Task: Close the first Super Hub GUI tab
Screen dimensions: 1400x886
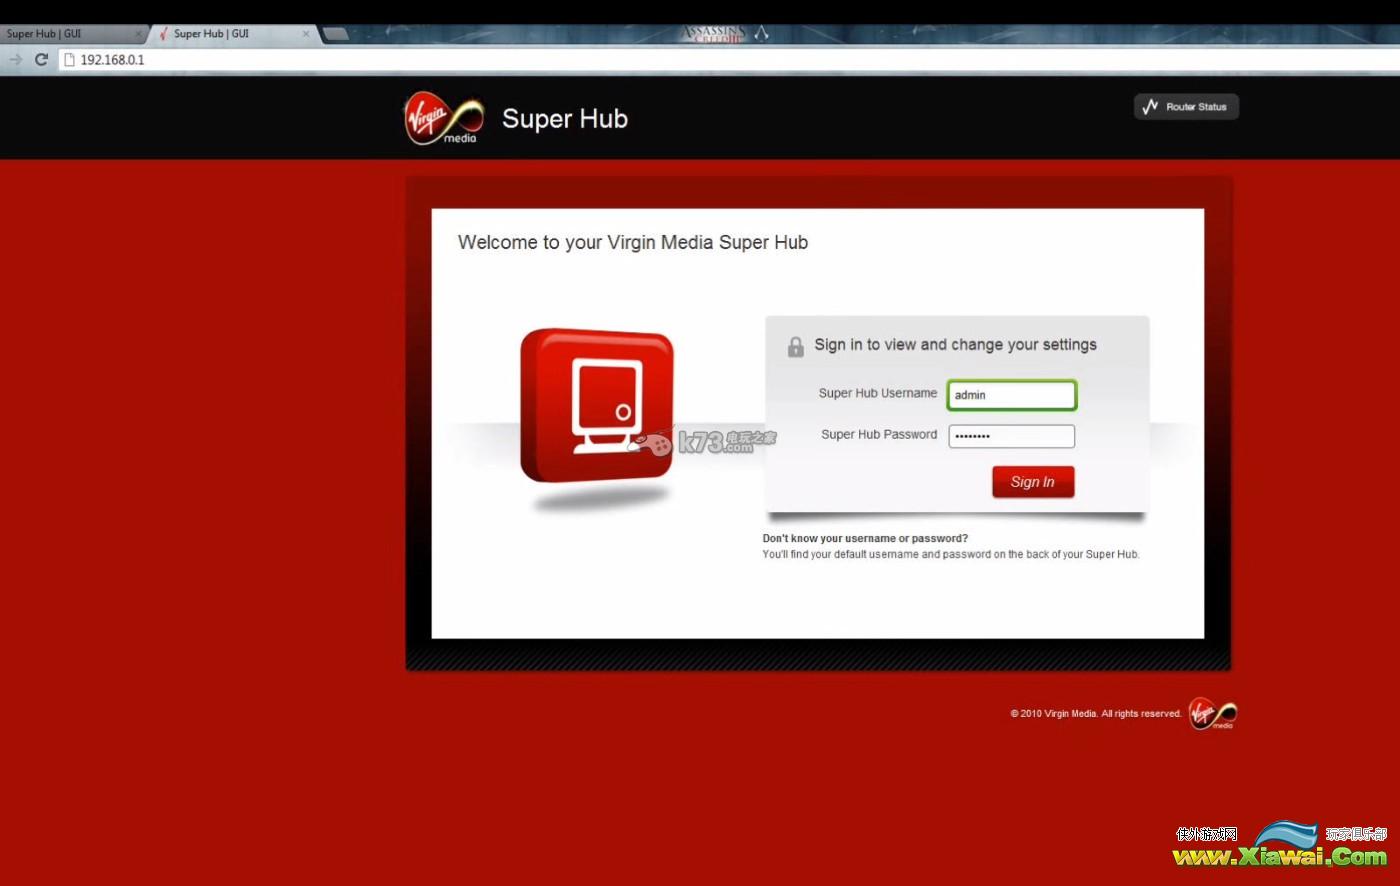Action: click(138, 34)
